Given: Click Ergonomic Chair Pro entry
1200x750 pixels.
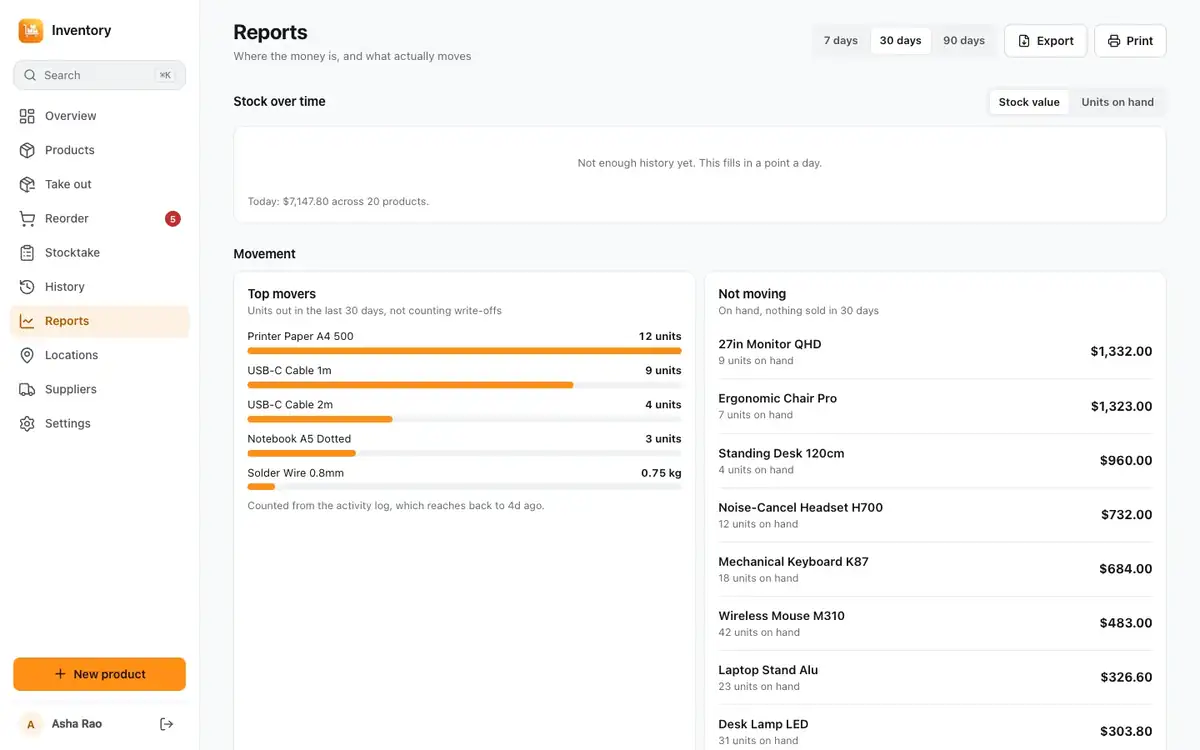Looking at the screenshot, I should (x=935, y=406).
